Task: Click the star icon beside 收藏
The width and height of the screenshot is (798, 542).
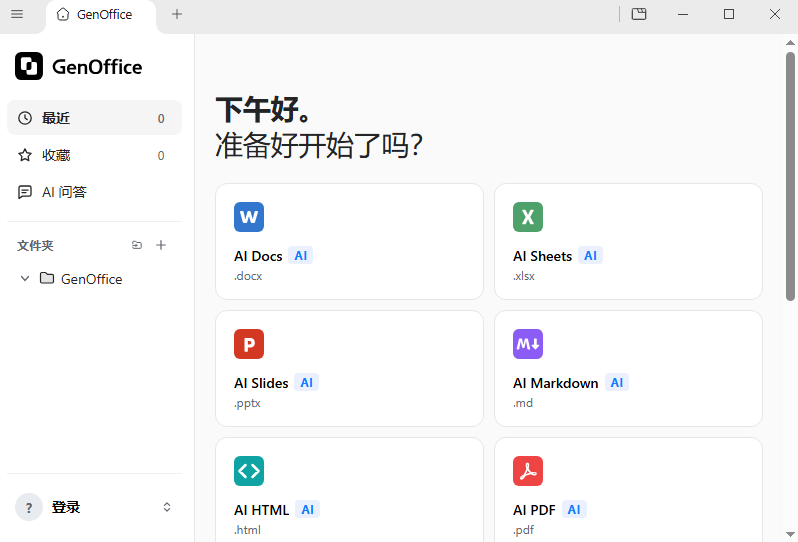Action: tap(25, 155)
